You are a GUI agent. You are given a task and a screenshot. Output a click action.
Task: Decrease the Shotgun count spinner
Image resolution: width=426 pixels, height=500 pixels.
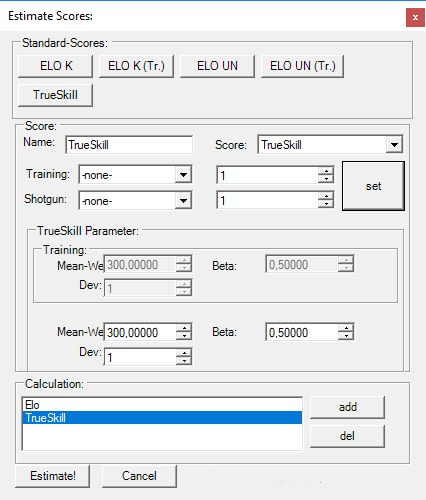pos(326,204)
